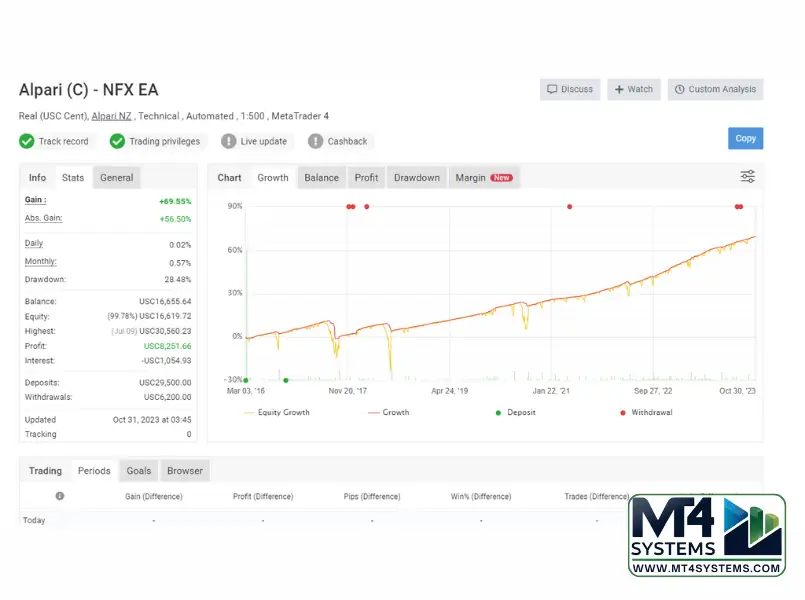Viewport: 805px width, 600px height.
Task: Toggle Equity Growth series in legend
Action: 277,412
